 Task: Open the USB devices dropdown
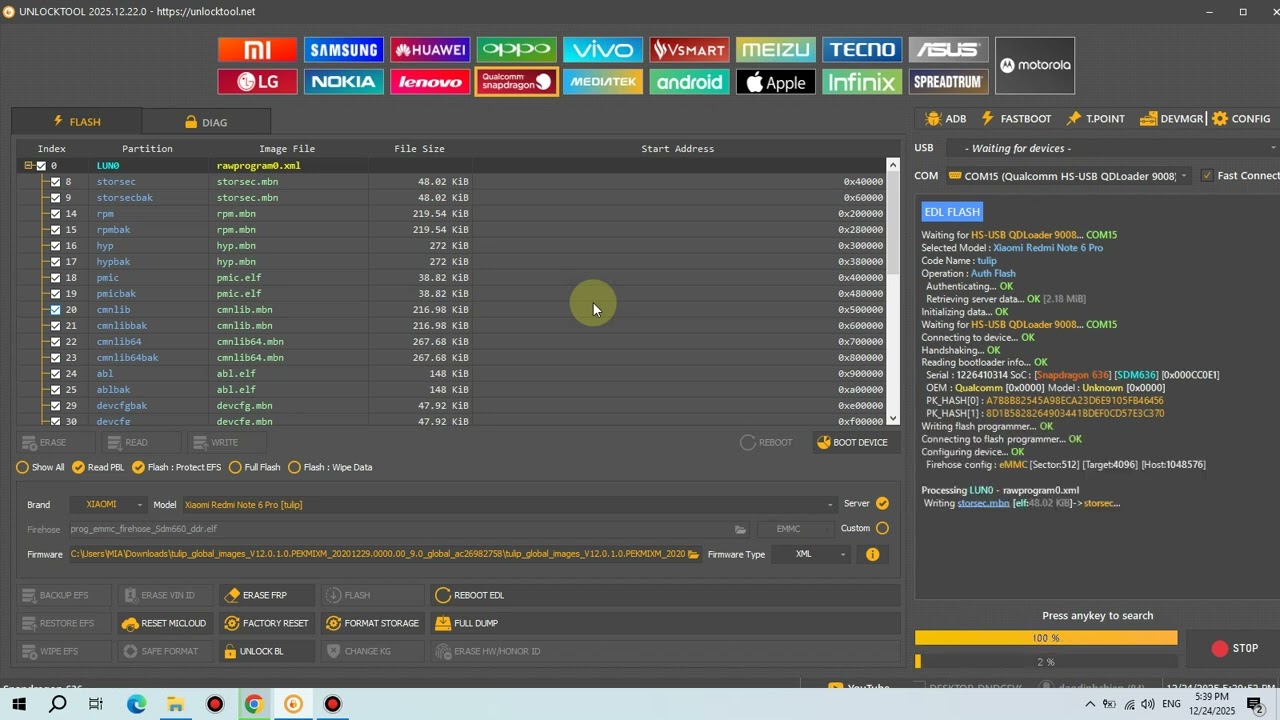[x=1112, y=148]
